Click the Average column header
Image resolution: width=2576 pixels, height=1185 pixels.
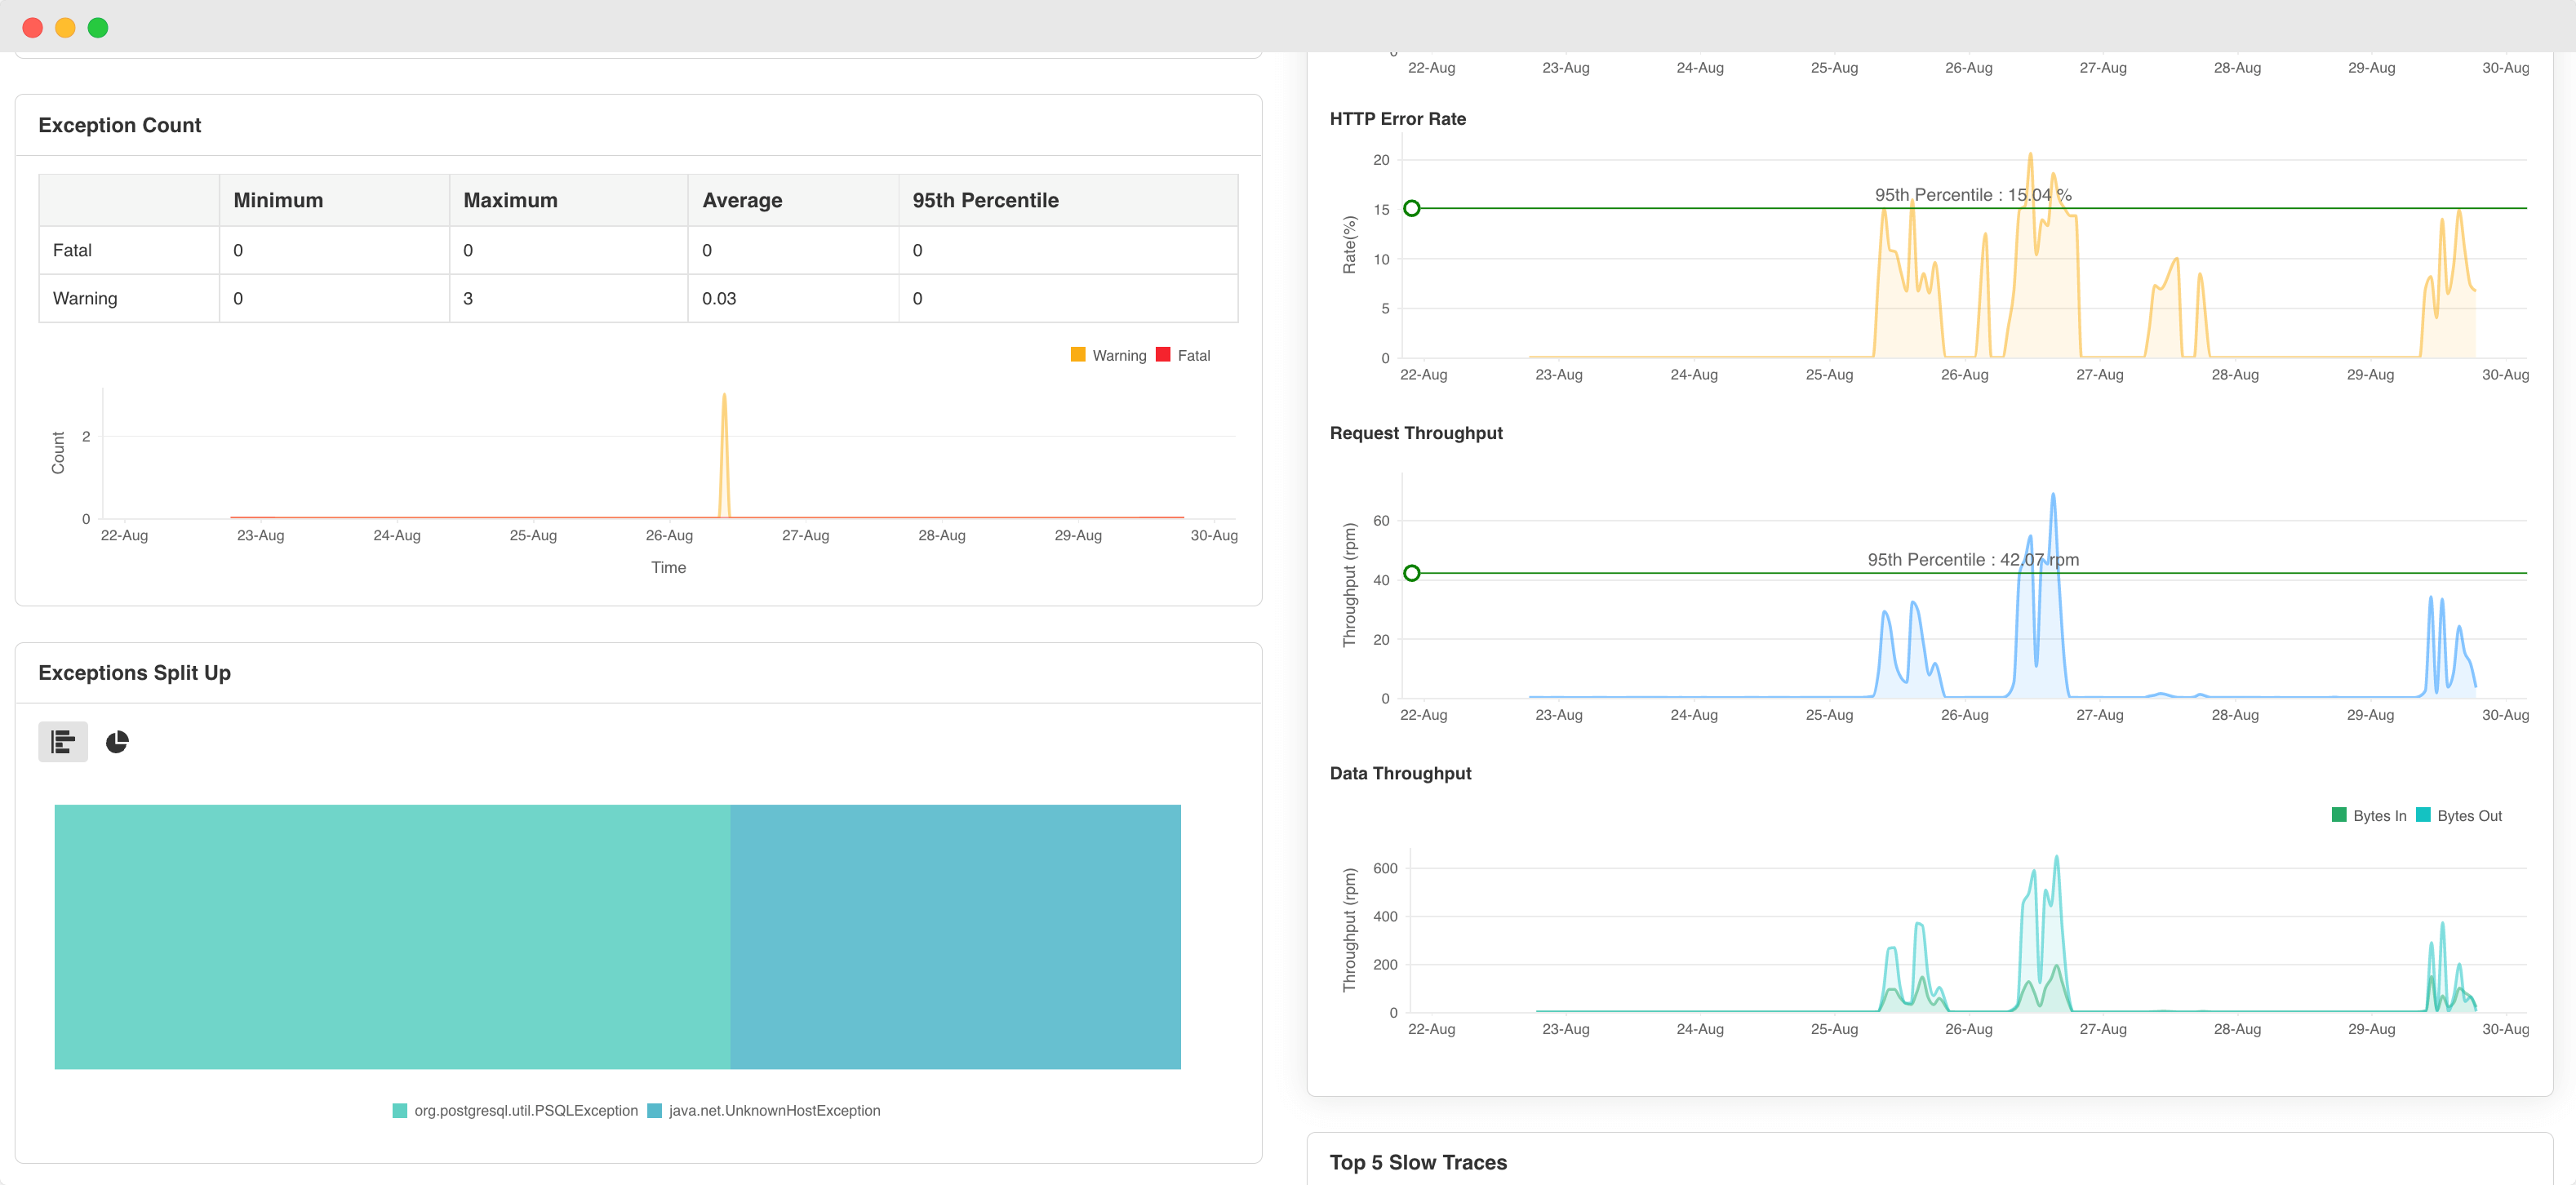point(742,200)
